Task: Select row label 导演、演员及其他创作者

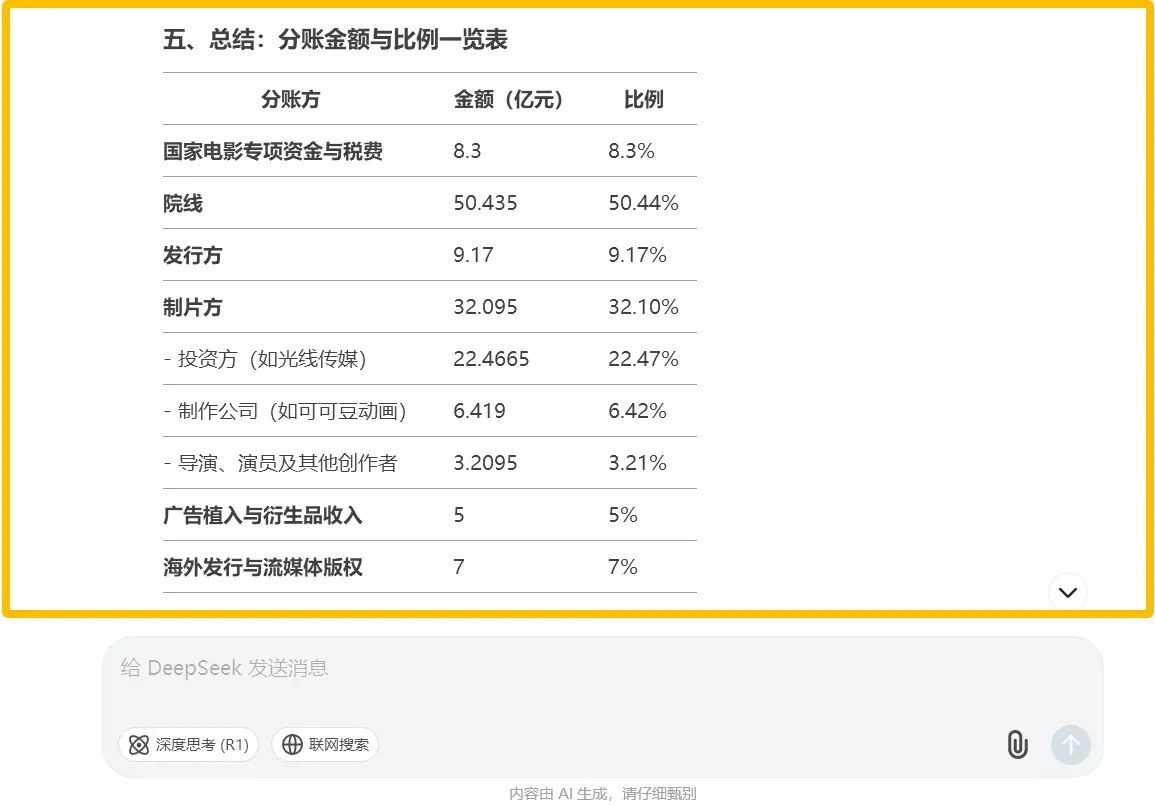Action: point(281,463)
